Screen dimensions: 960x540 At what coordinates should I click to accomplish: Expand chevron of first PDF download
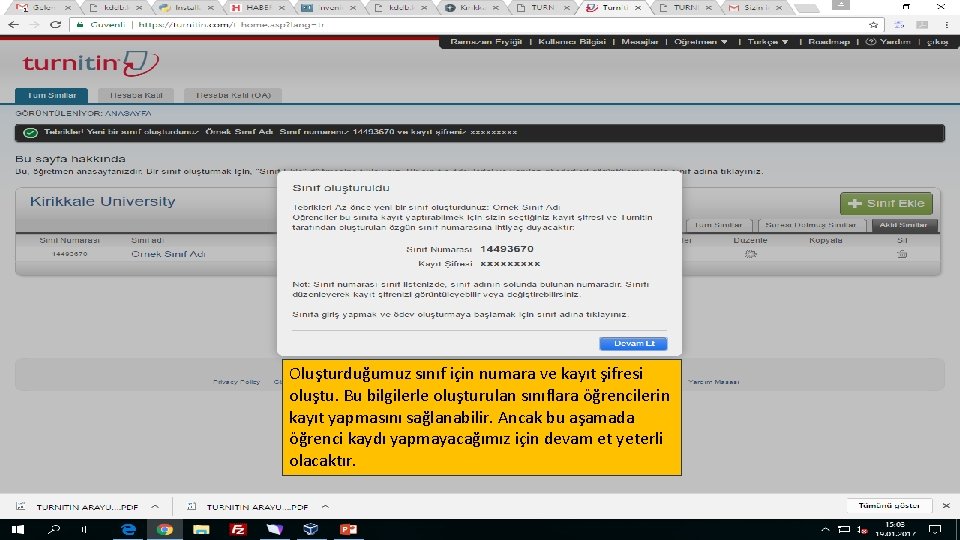[x=155, y=507]
